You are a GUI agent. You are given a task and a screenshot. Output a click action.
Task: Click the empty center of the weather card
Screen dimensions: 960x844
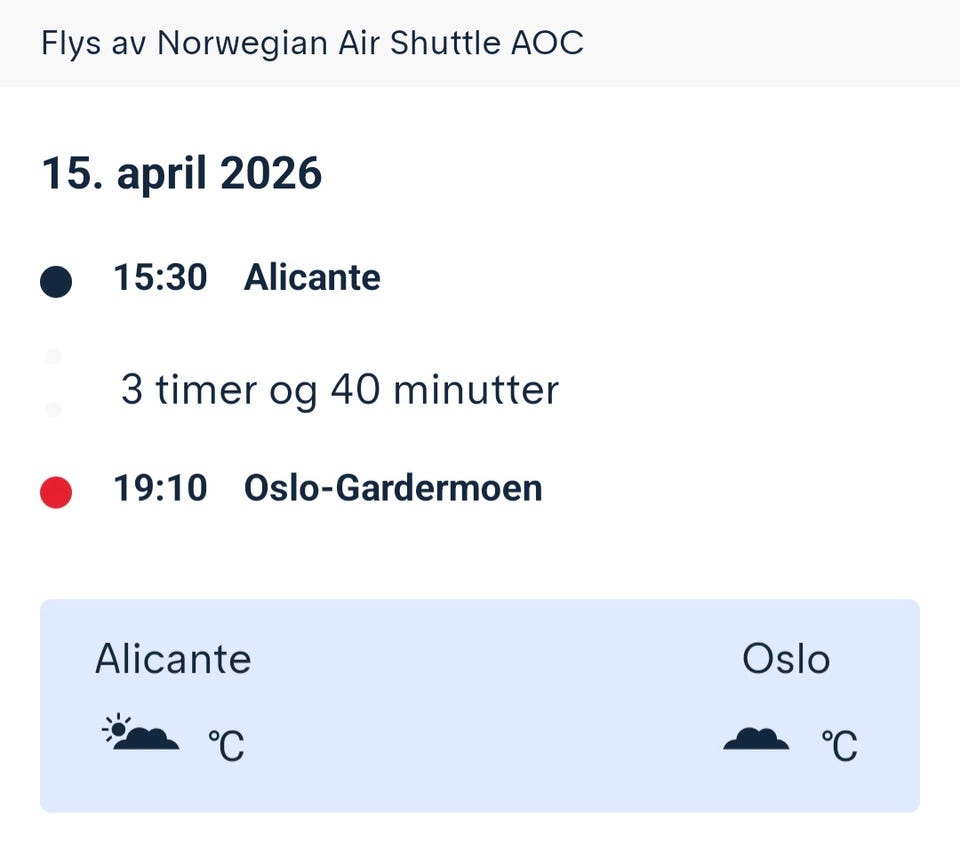pyautogui.click(x=480, y=706)
